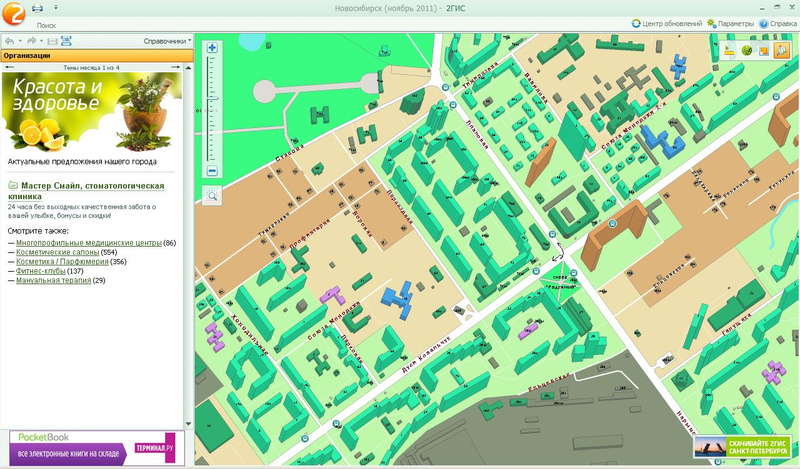The image size is (800, 469).
Task: Select the Организации panel tab
Action: click(28, 56)
